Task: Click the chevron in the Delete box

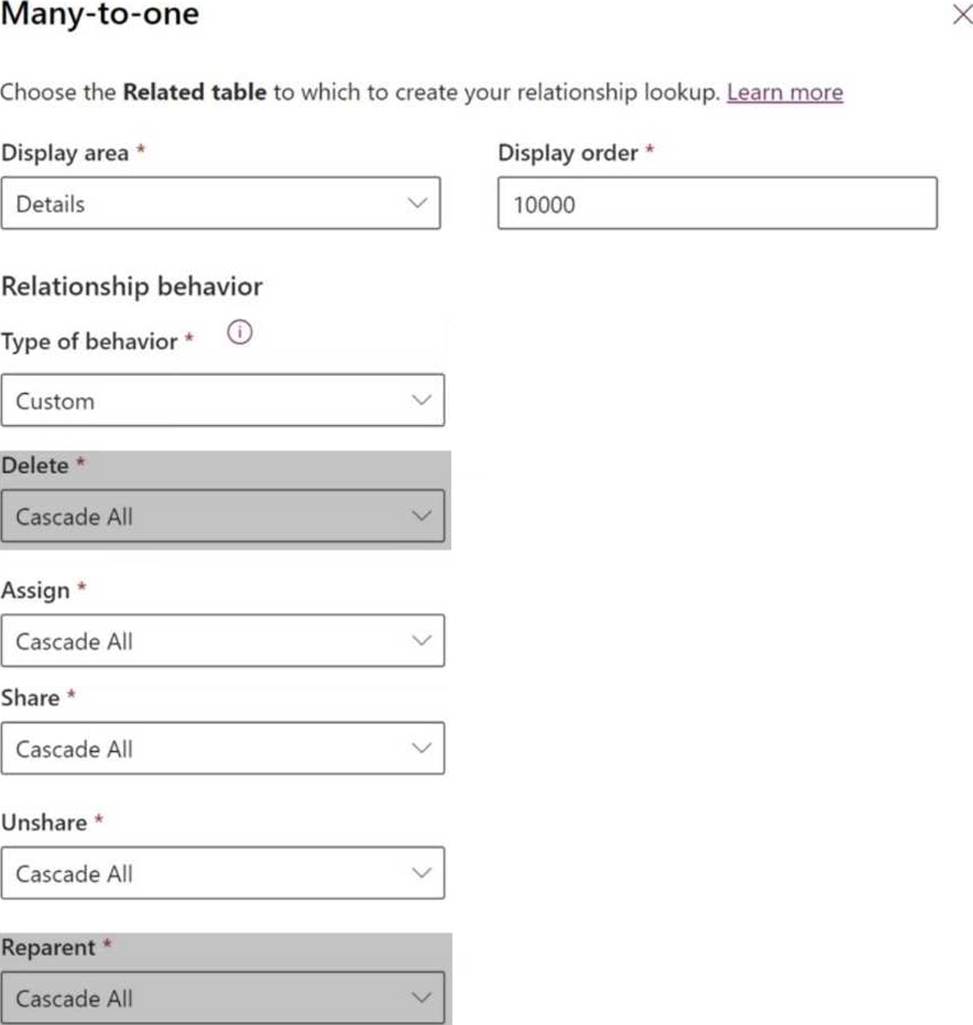Action: coord(422,516)
